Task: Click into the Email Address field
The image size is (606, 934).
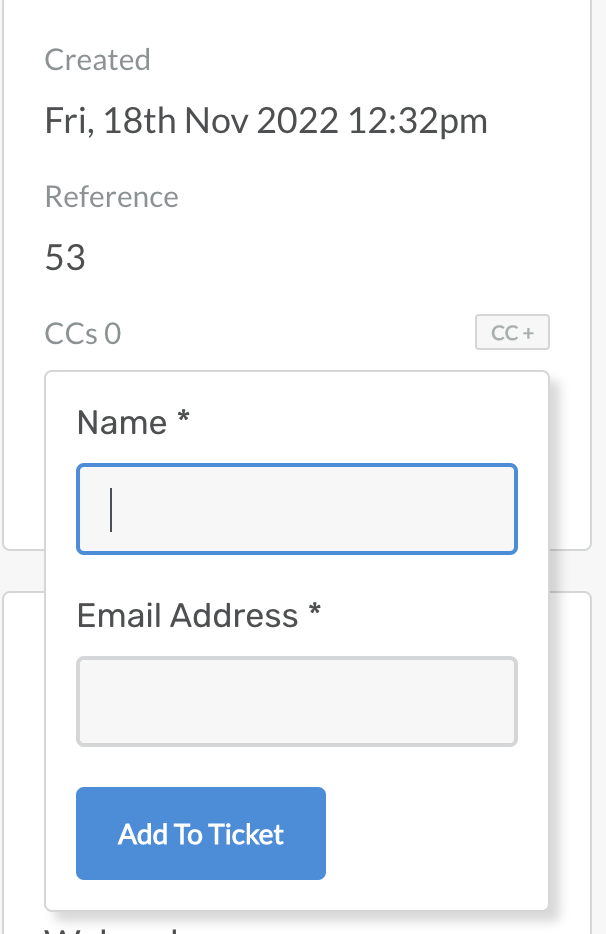Action: pyautogui.click(x=297, y=701)
